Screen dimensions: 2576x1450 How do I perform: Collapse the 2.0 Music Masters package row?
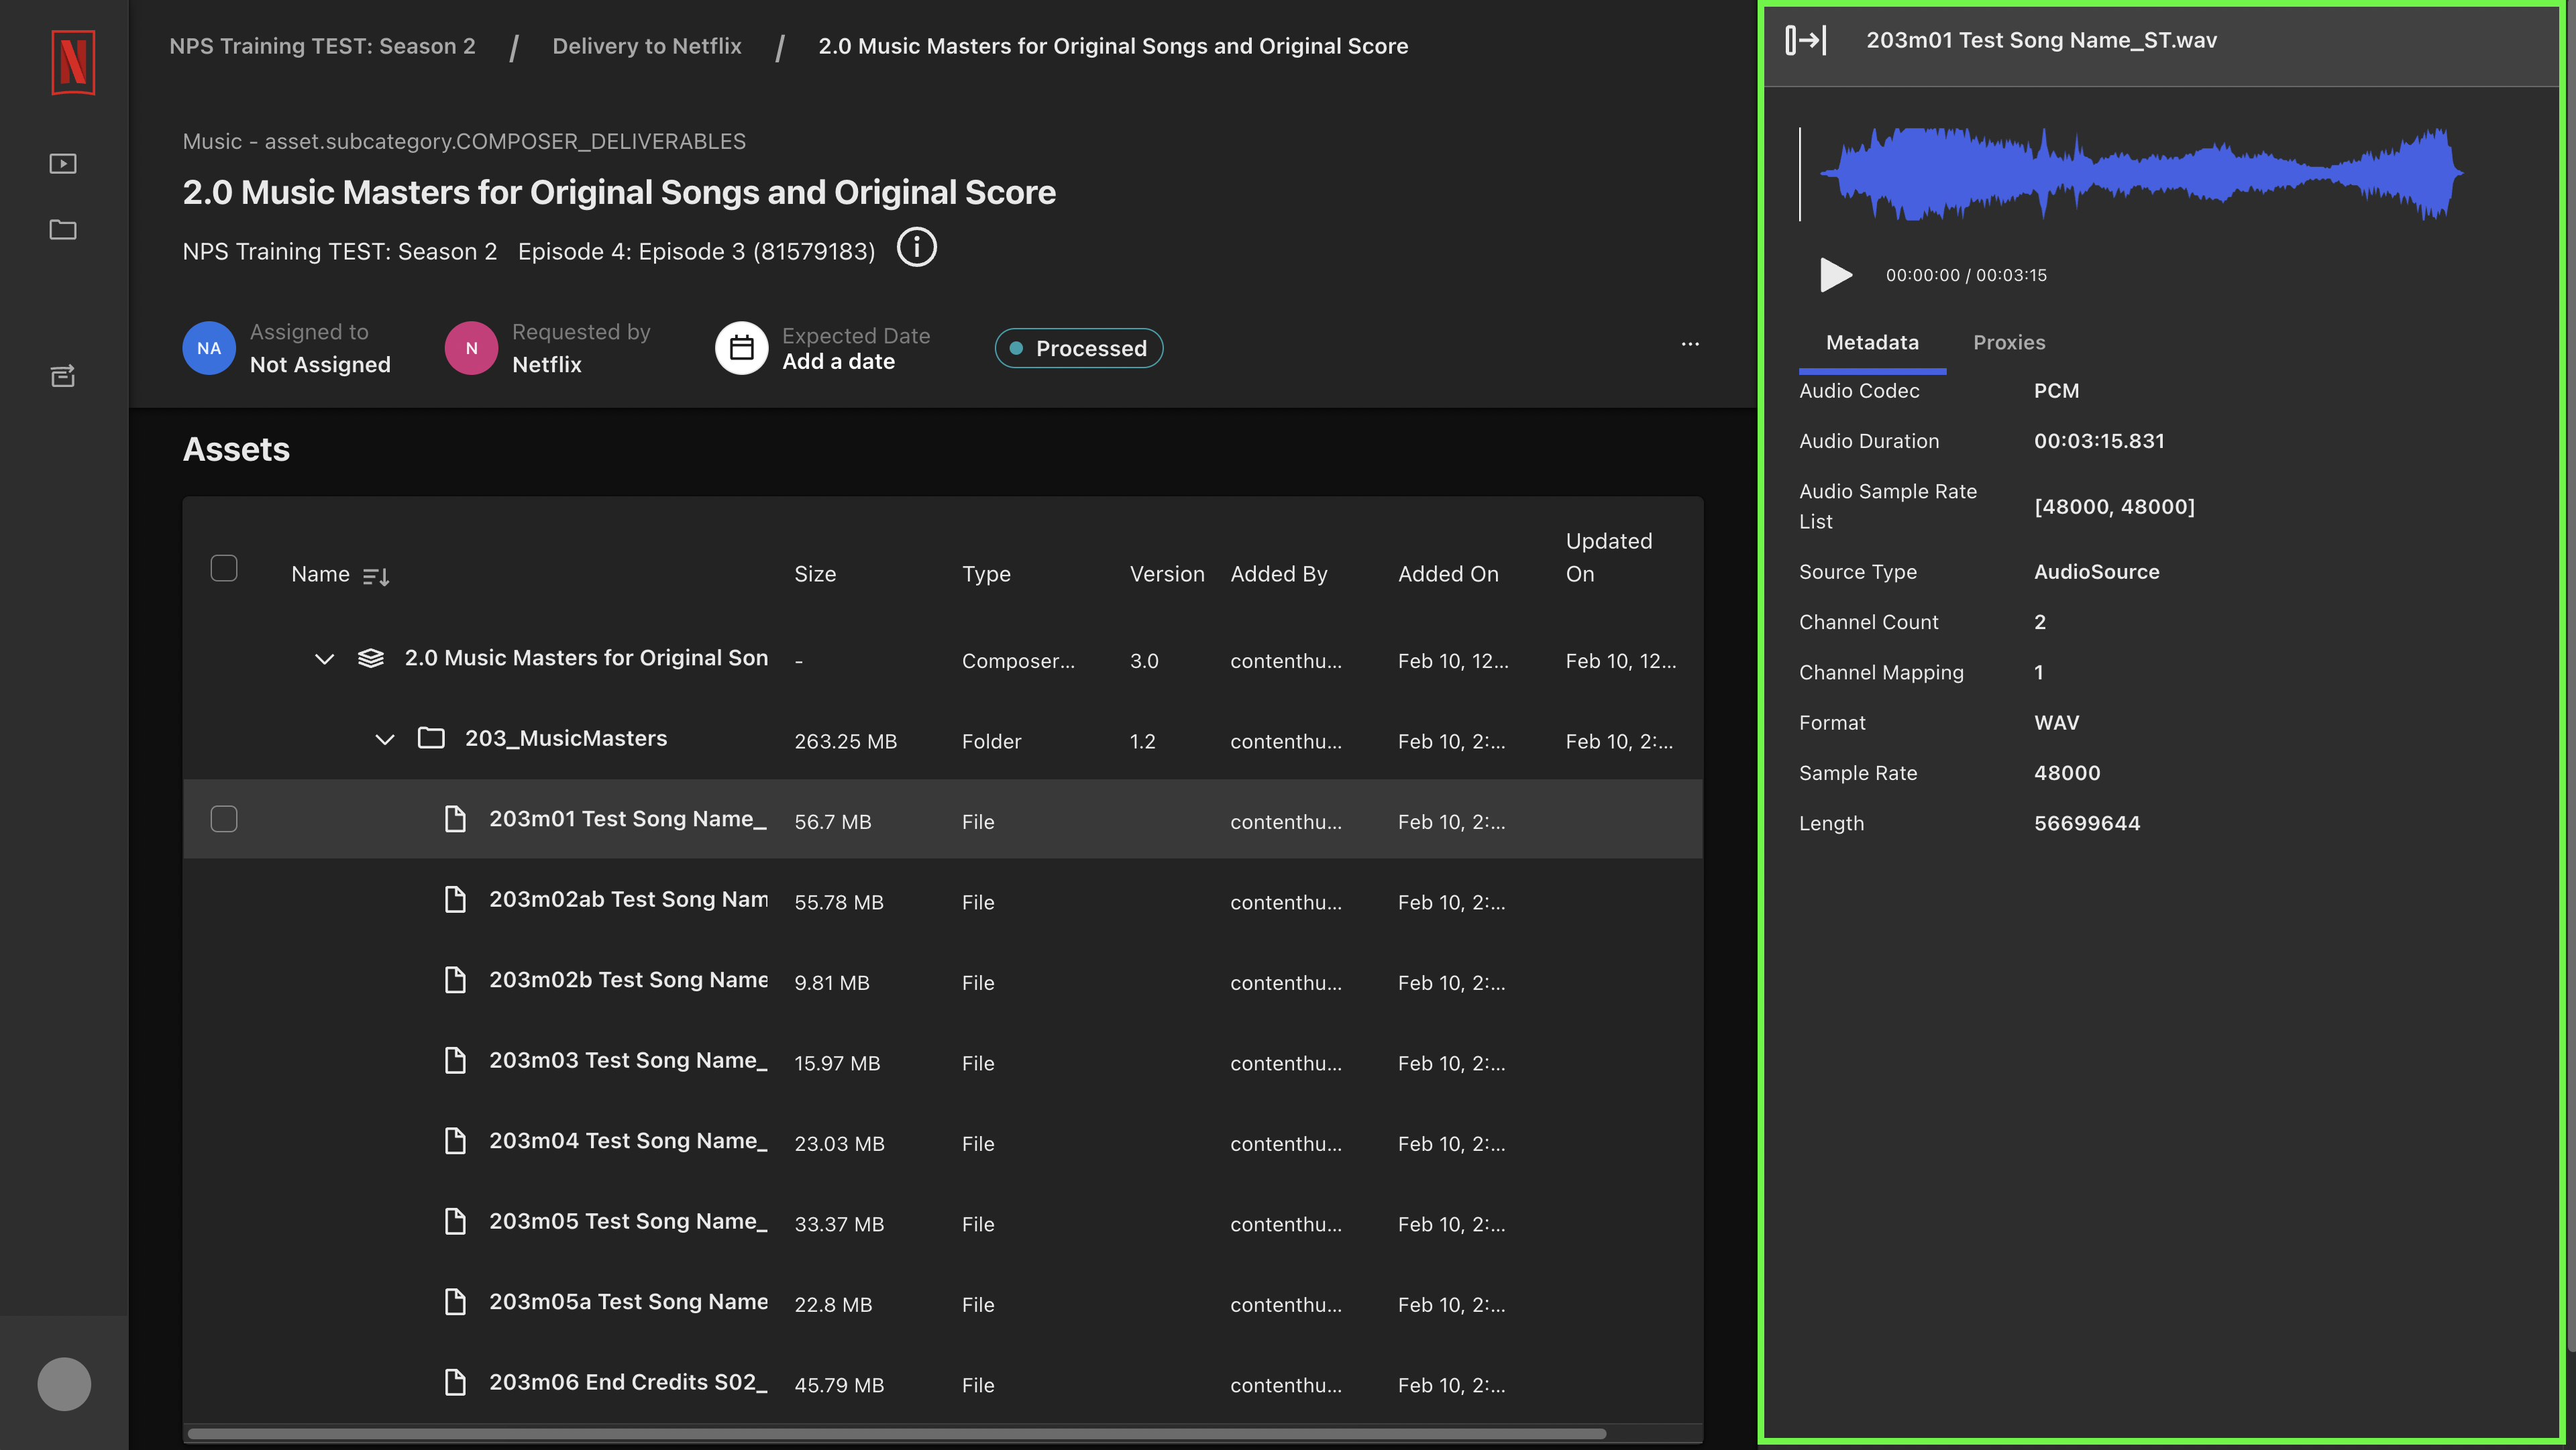pos(324,659)
